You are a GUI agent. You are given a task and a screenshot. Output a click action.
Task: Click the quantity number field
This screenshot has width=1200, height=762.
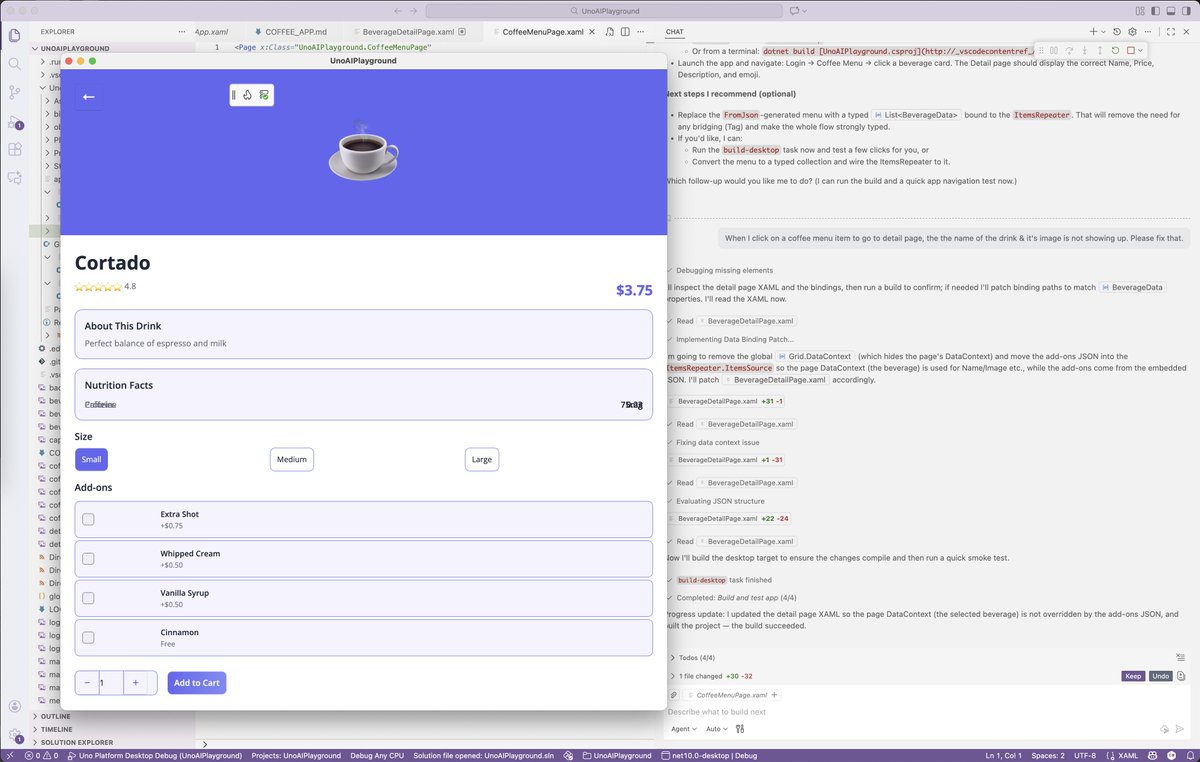point(110,683)
